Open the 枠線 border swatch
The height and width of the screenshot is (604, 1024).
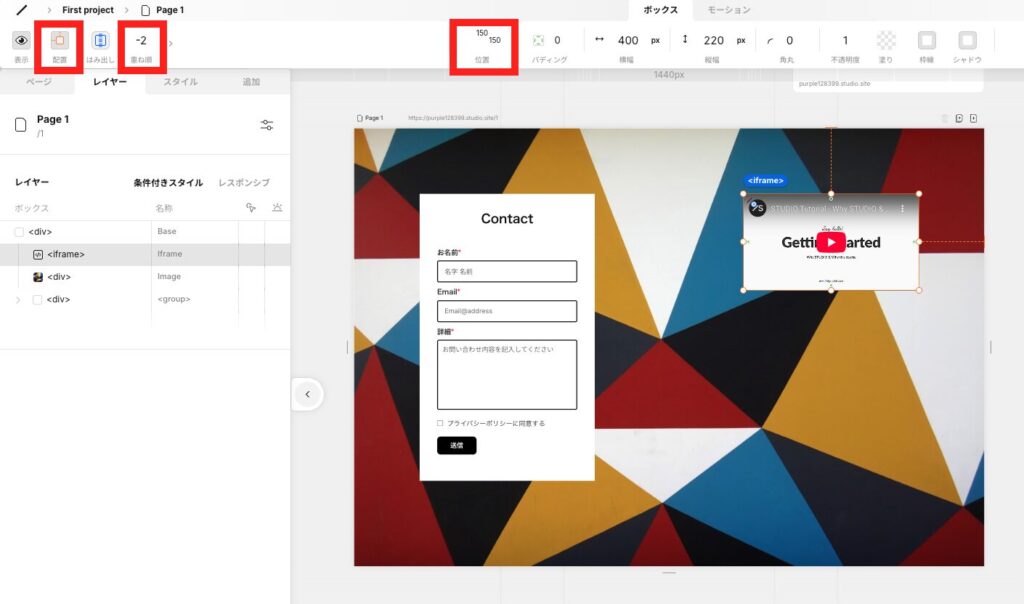(926, 40)
